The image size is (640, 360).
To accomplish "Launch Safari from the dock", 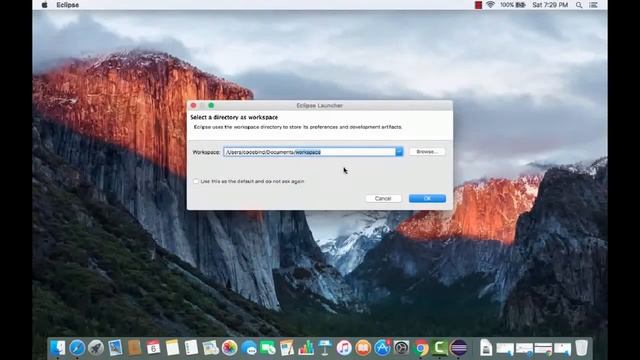I will point(77,348).
